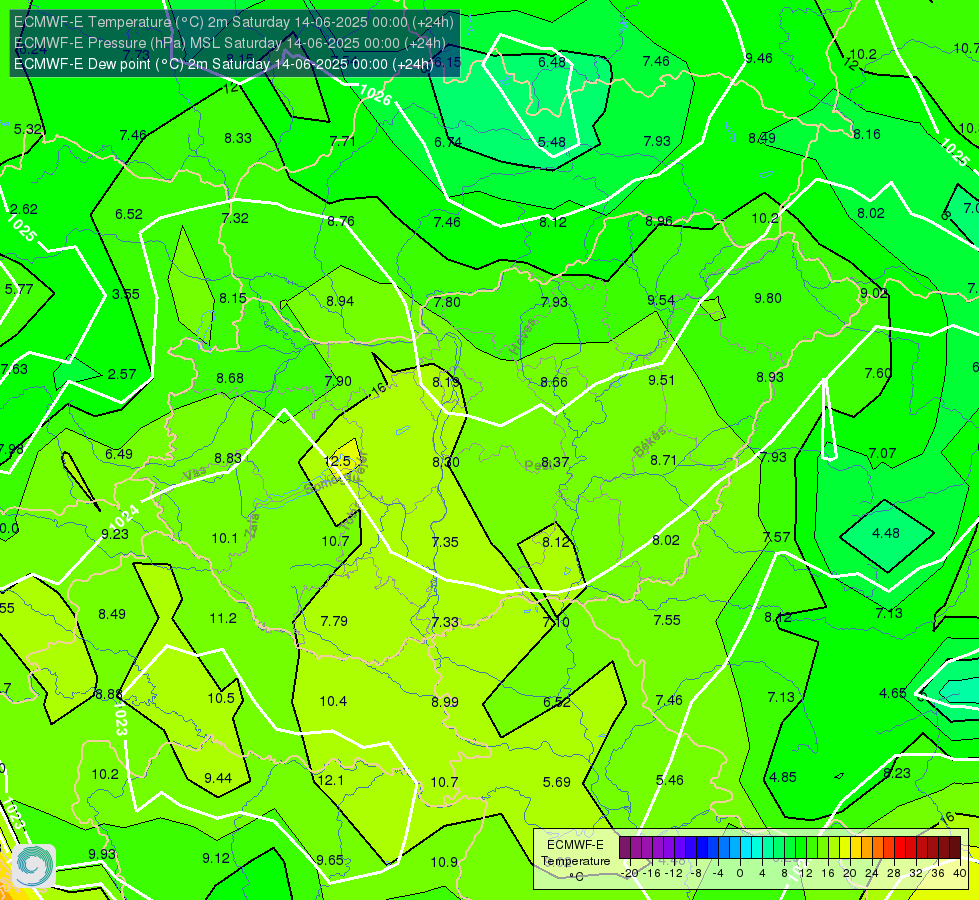Screen dimensions: 979x900
Task: Click the 5.69 dew point value
Action: point(556,782)
